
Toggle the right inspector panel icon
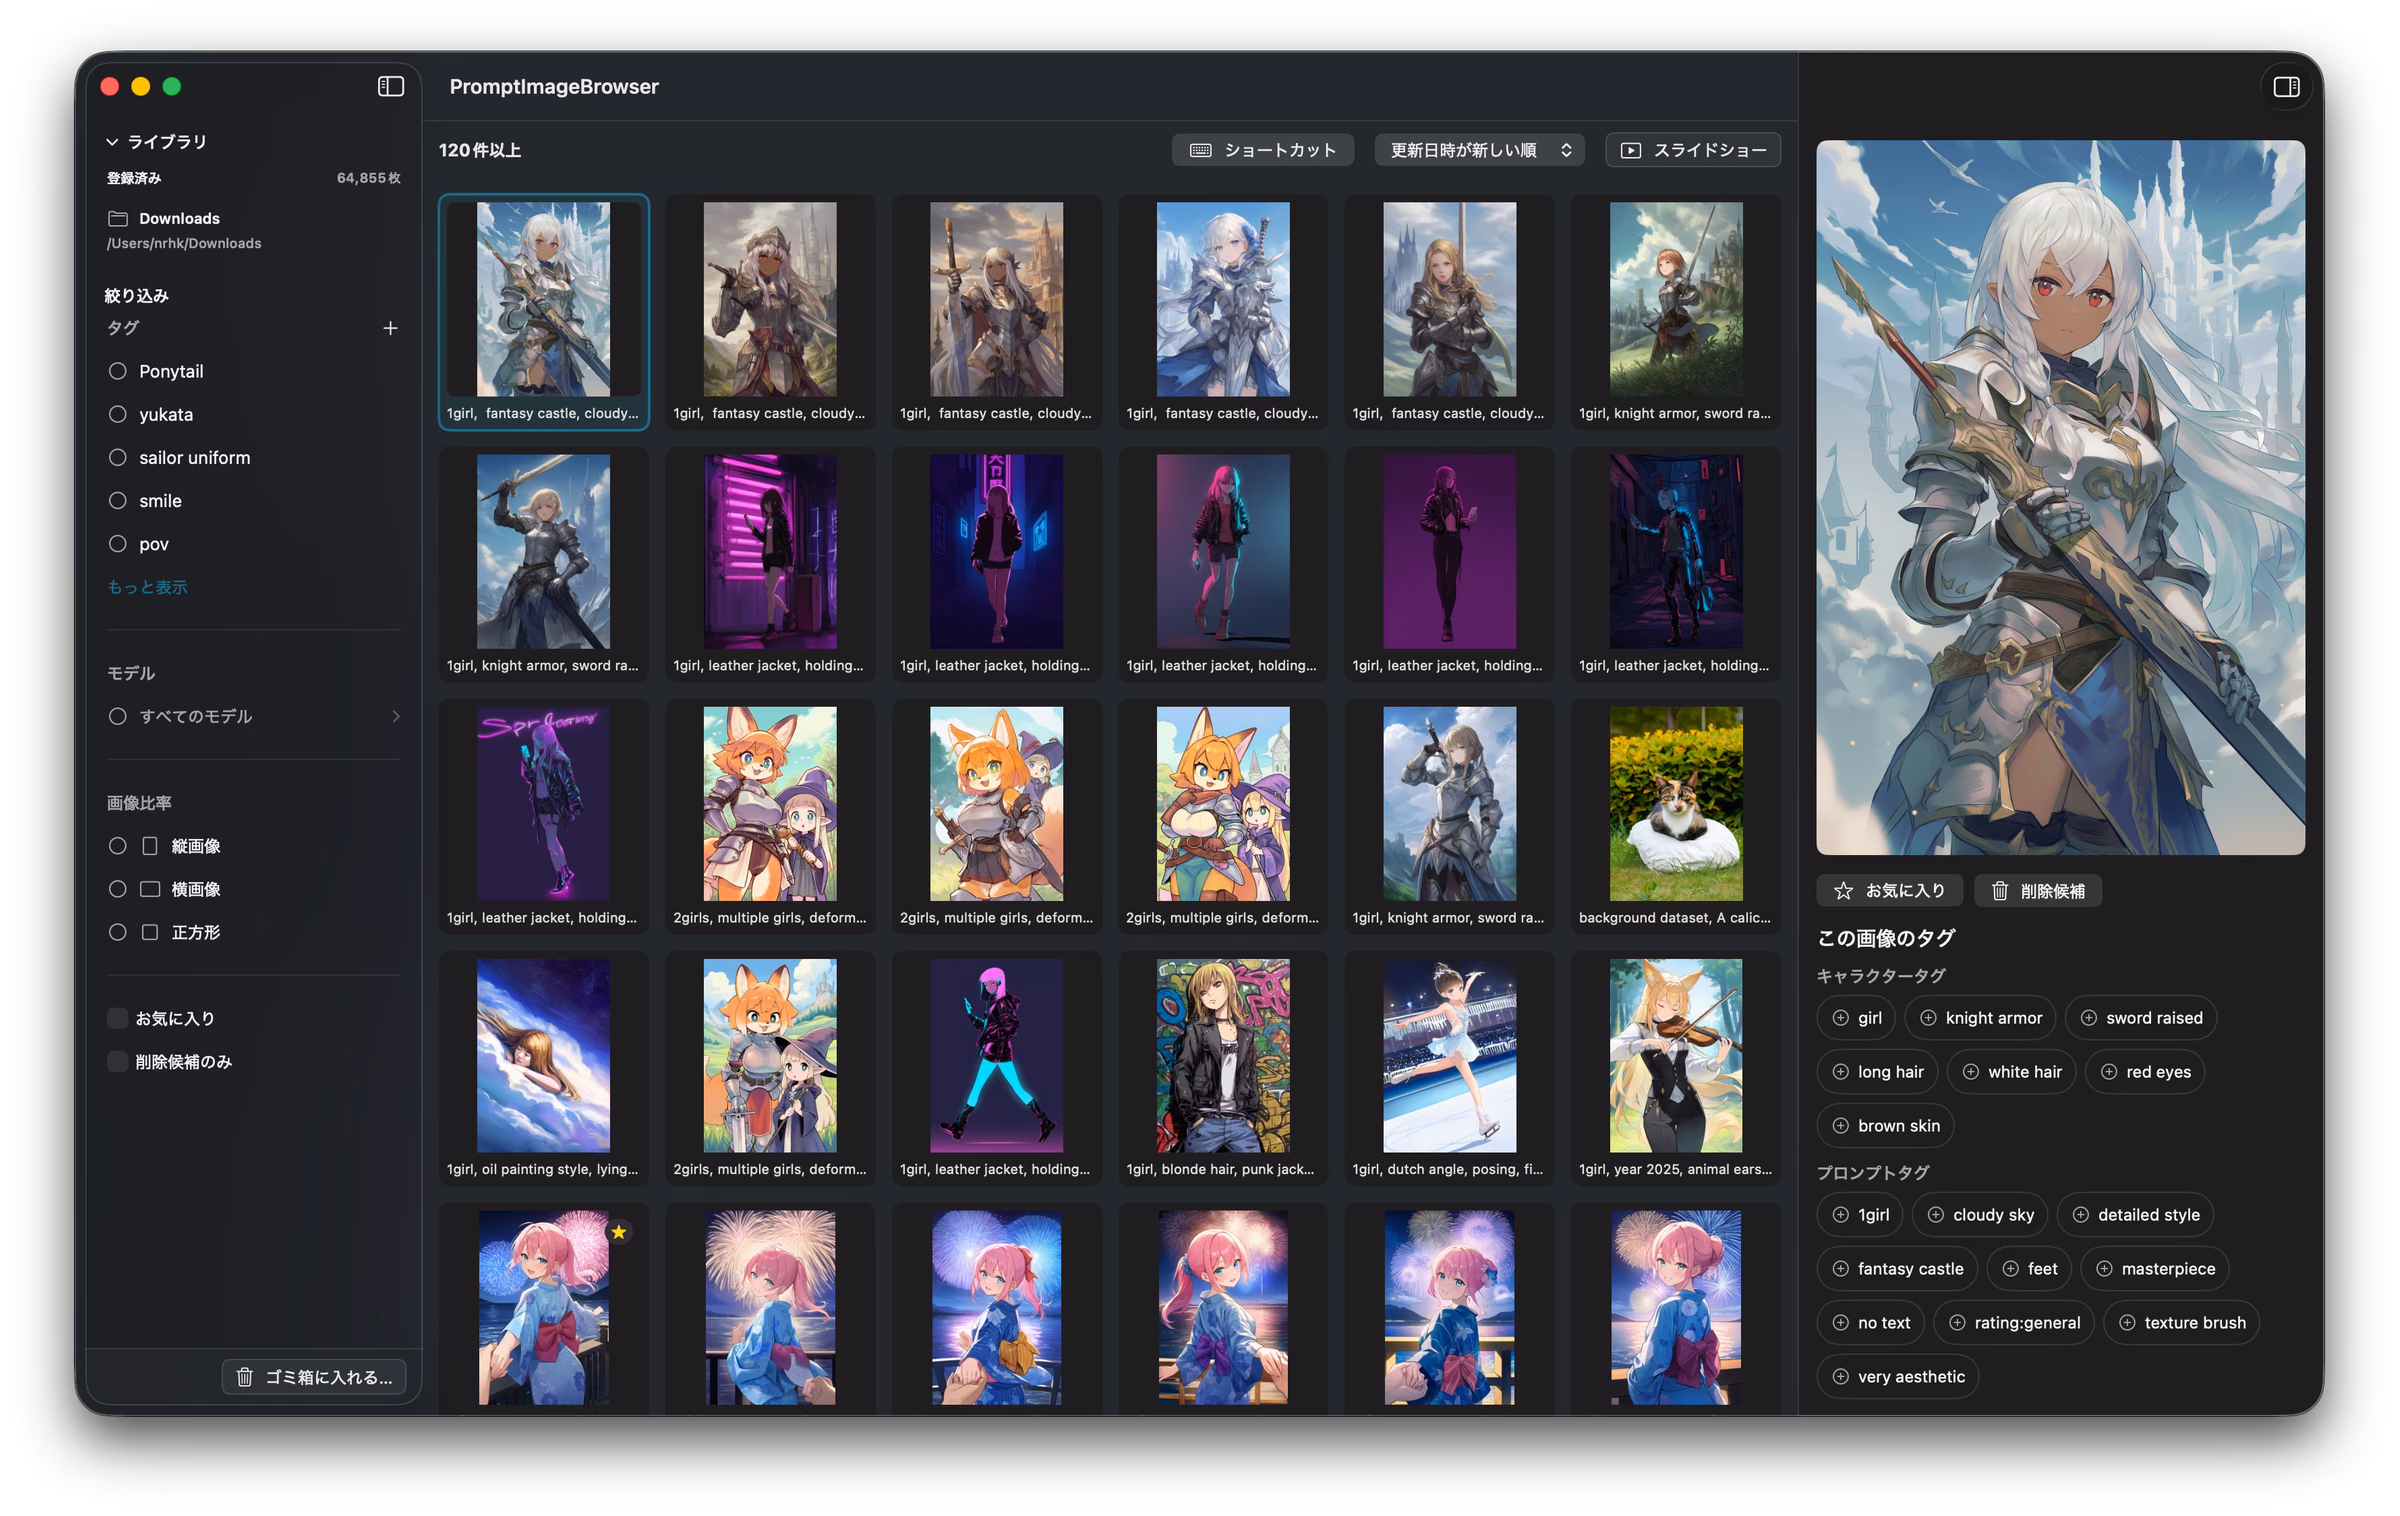click(2286, 87)
